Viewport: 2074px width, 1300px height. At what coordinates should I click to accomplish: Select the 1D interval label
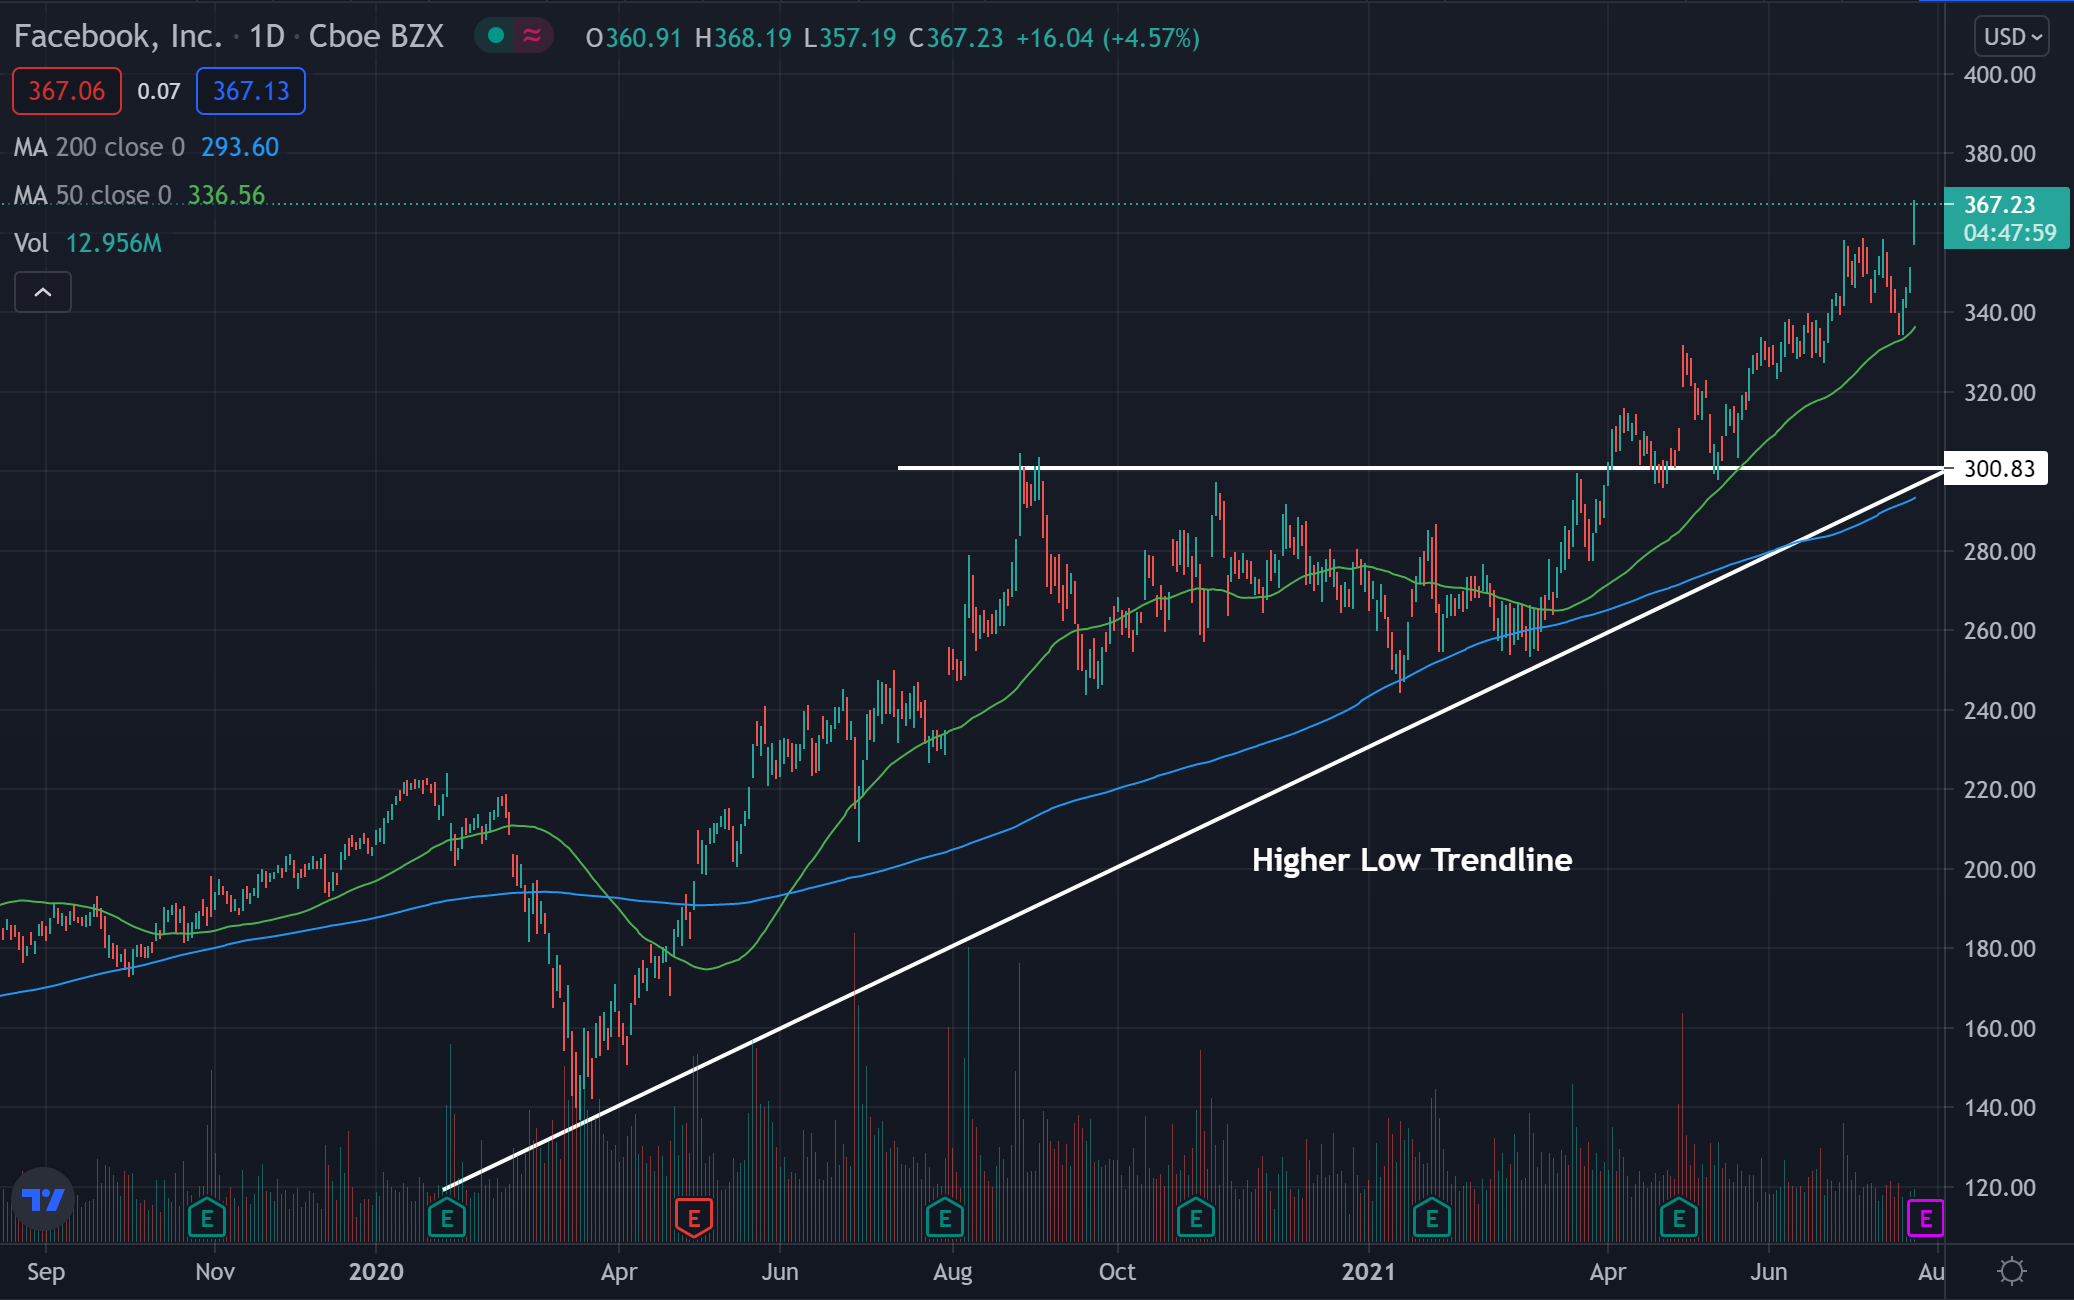point(267,37)
